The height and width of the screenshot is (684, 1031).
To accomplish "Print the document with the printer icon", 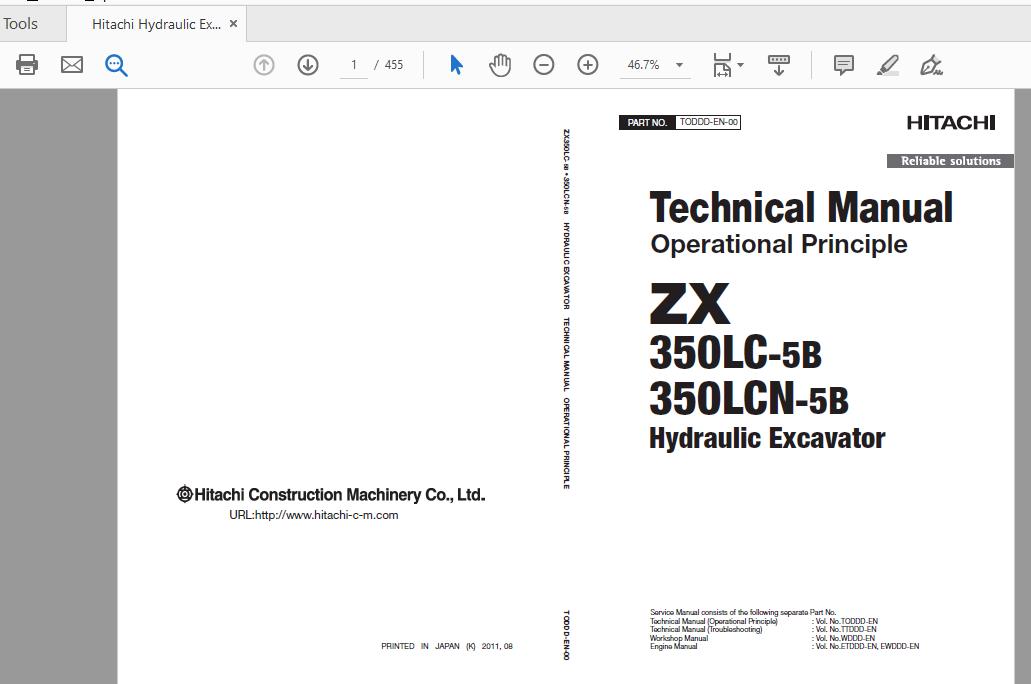I will pyautogui.click(x=27, y=64).
